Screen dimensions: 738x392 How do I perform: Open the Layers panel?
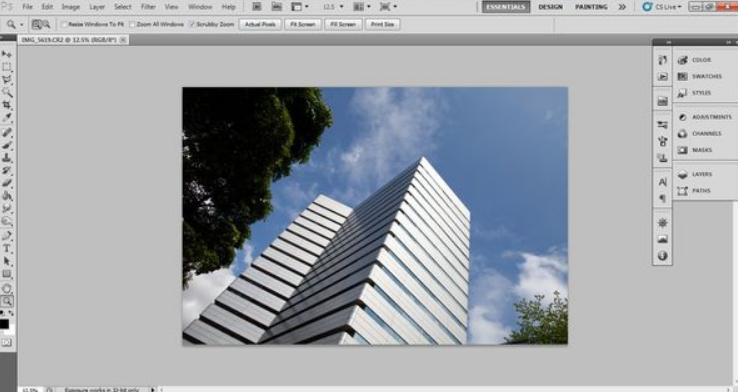(x=695, y=174)
